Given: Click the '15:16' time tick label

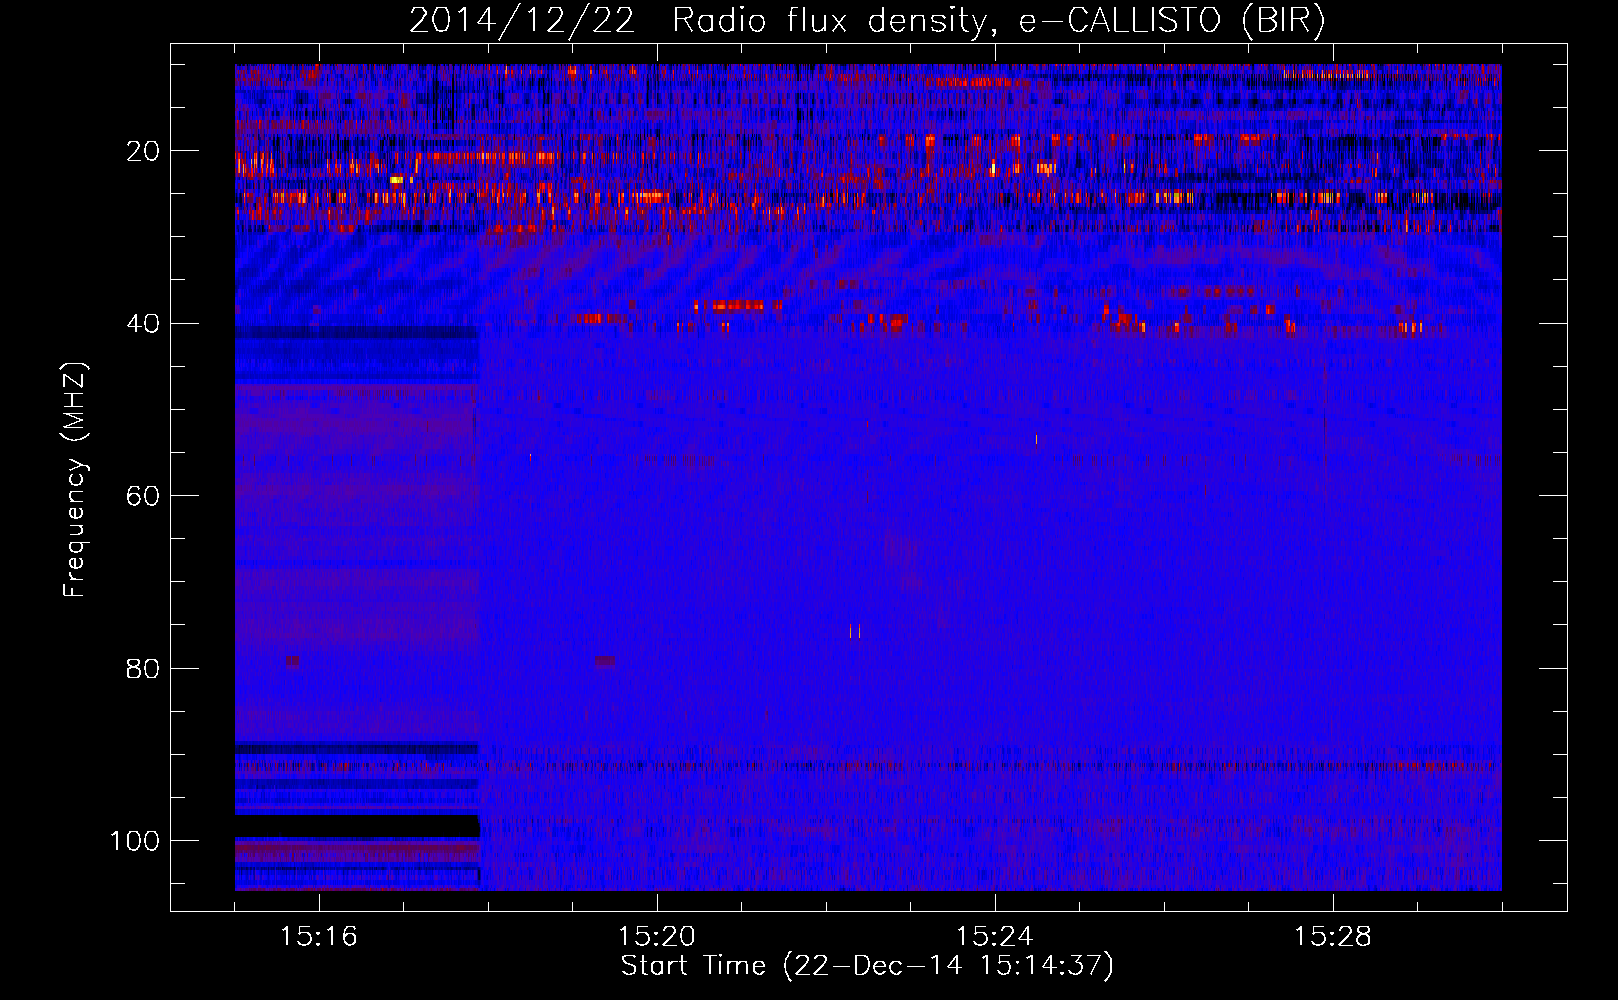Looking at the screenshot, I should (x=319, y=937).
